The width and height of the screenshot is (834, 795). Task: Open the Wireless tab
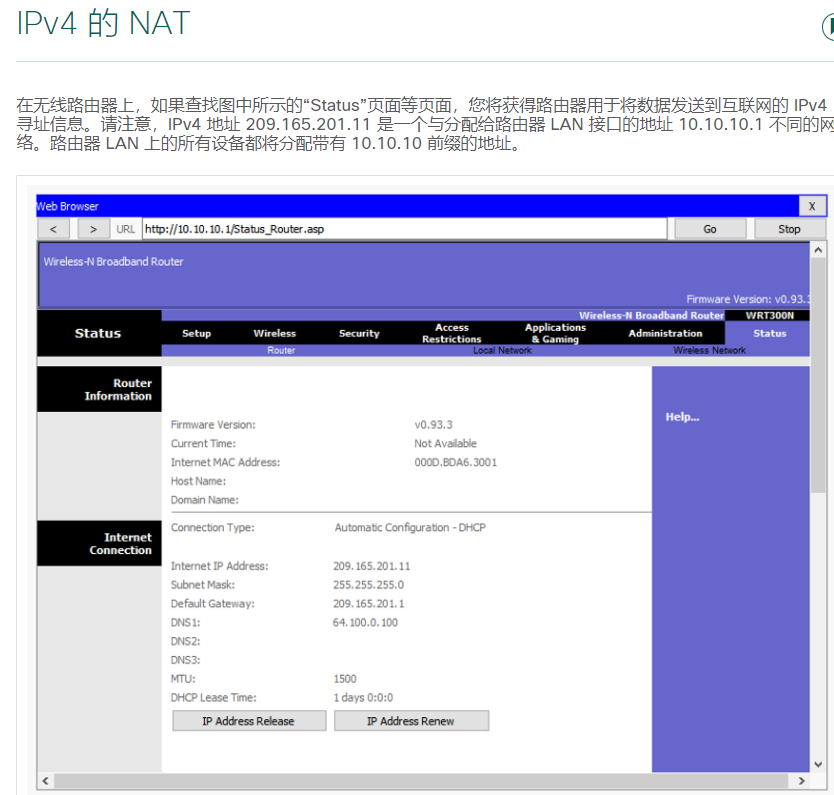(x=274, y=333)
